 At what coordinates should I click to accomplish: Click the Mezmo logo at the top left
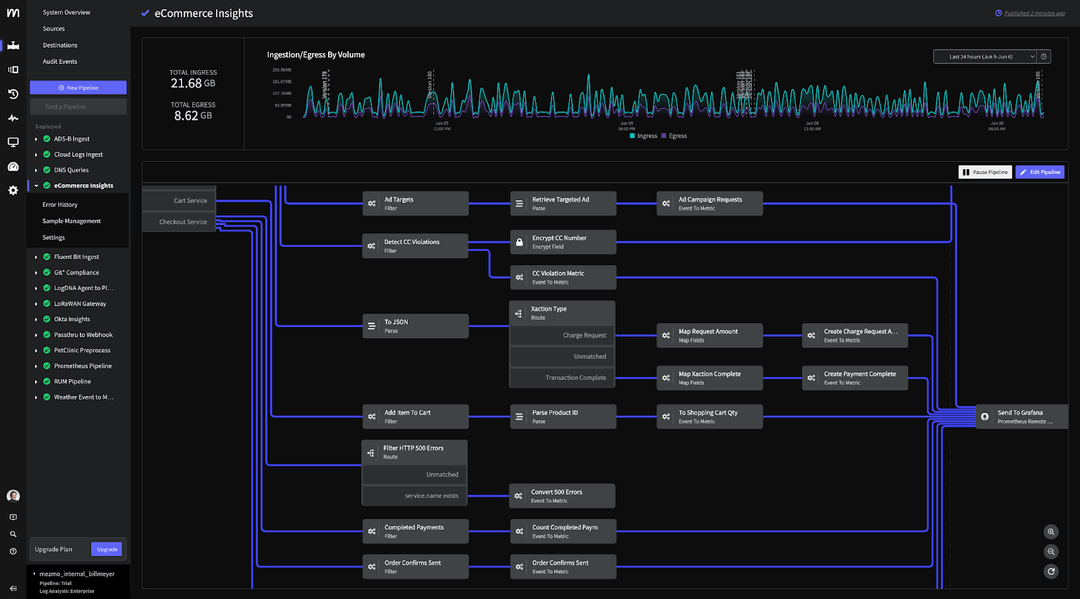click(13, 13)
